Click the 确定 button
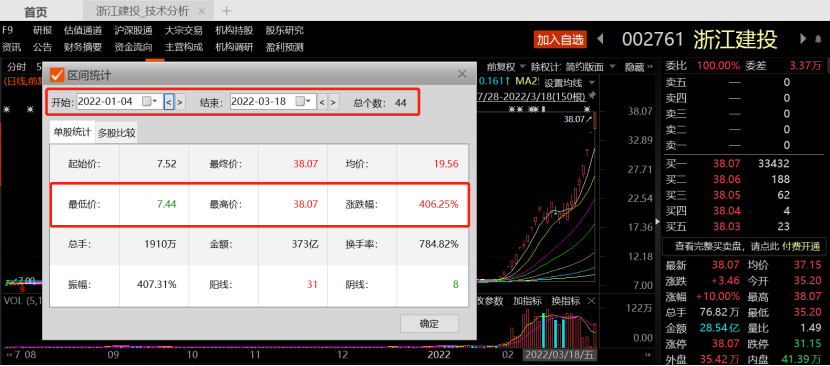 [x=429, y=324]
